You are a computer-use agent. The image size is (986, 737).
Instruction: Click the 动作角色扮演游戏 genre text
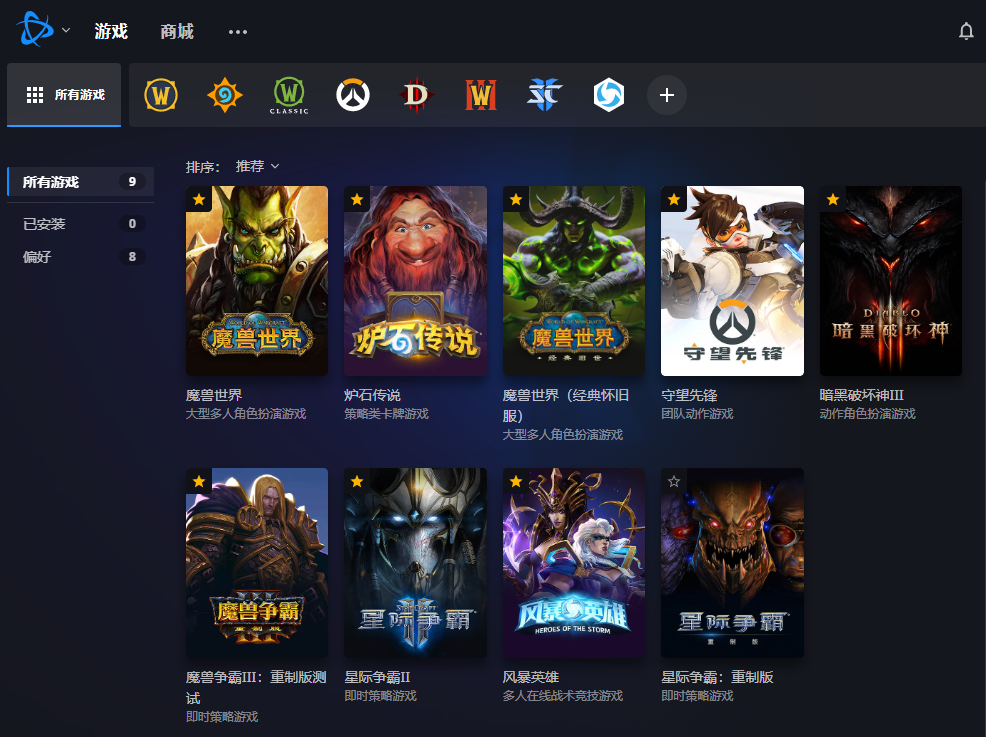868,414
